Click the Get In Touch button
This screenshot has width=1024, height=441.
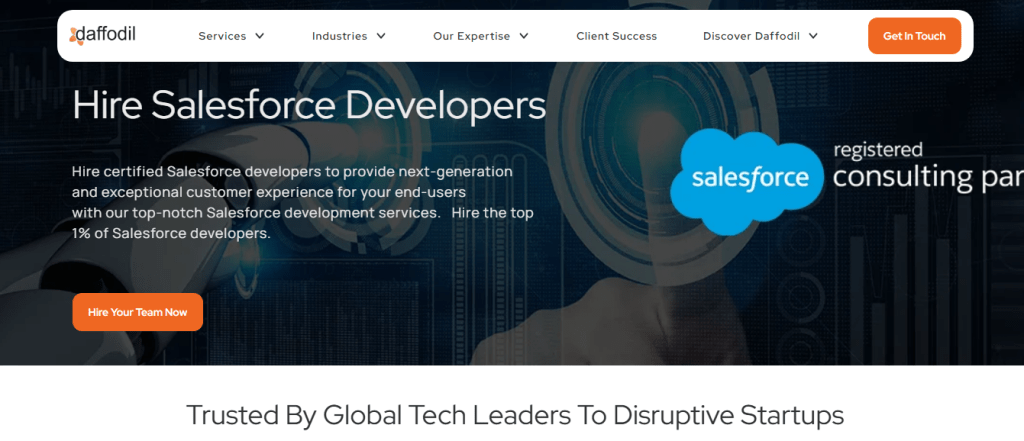[914, 36]
